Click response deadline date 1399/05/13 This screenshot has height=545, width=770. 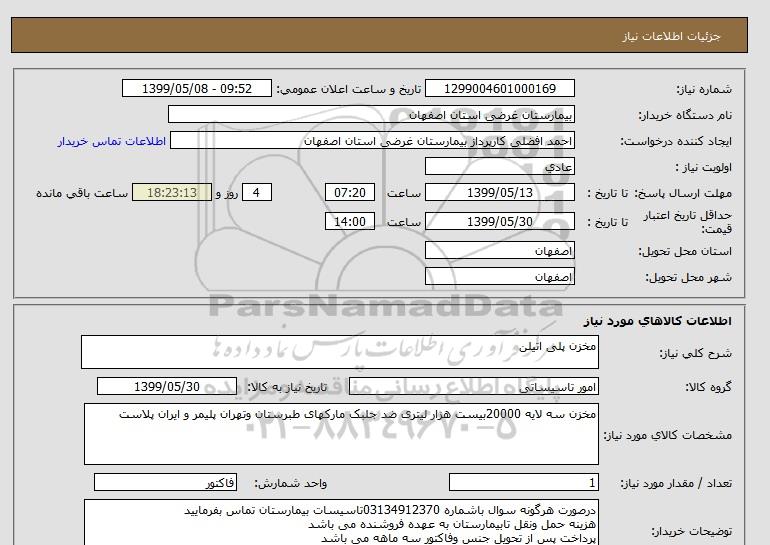point(499,192)
